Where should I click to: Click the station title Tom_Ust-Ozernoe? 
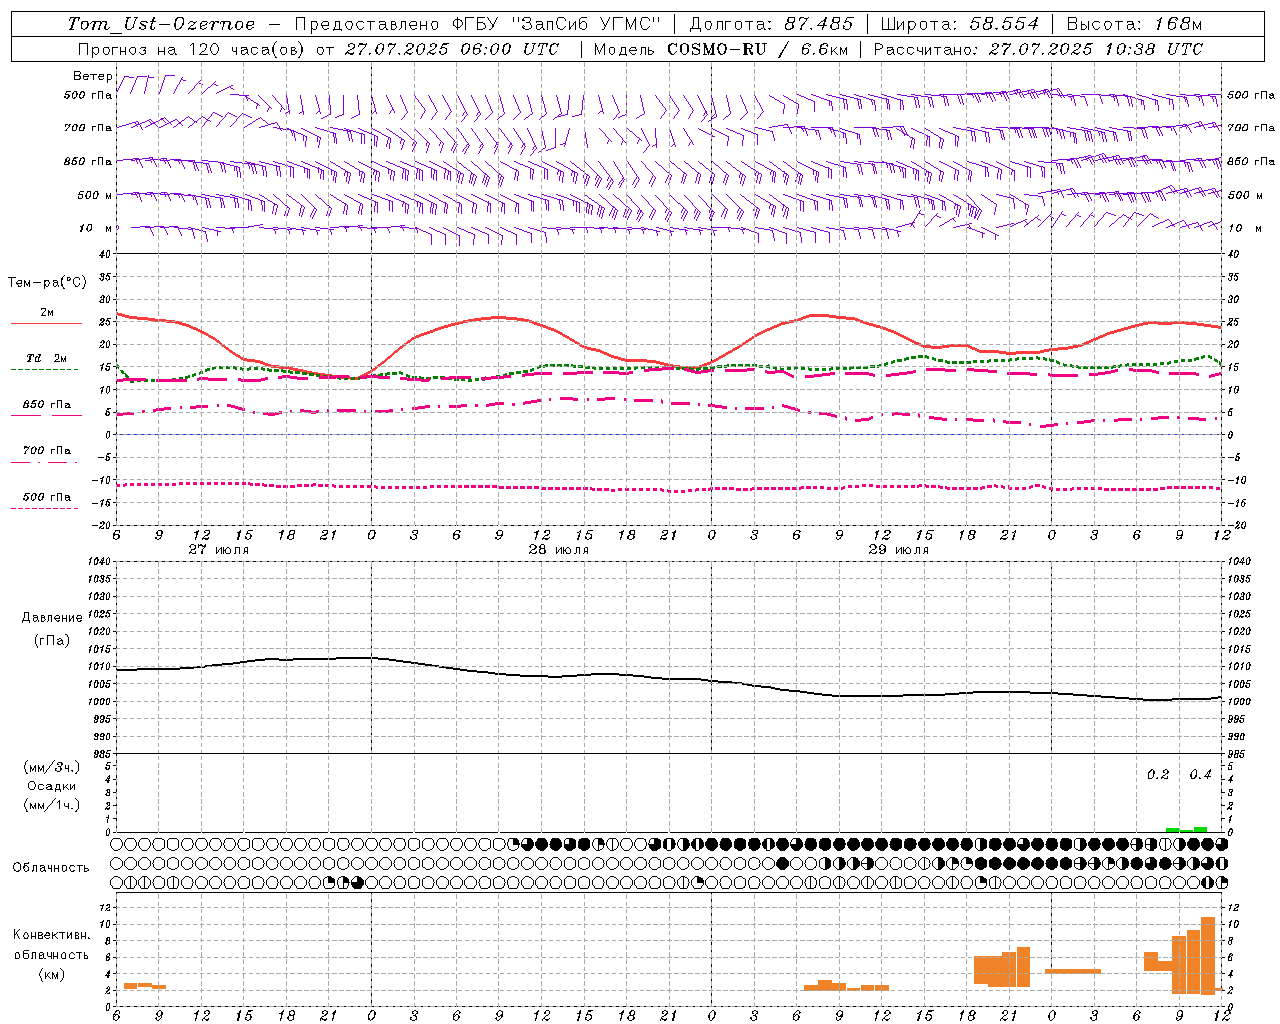point(161,24)
